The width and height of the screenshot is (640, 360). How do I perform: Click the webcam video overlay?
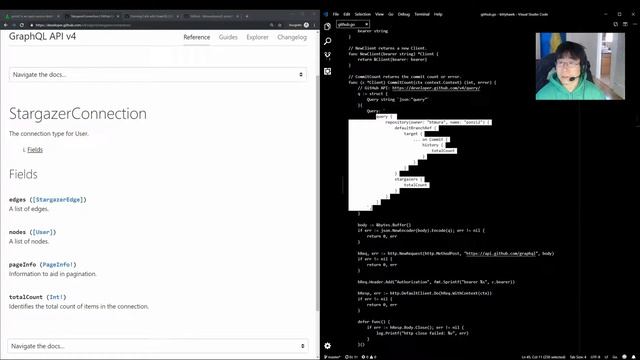(x=580, y=66)
